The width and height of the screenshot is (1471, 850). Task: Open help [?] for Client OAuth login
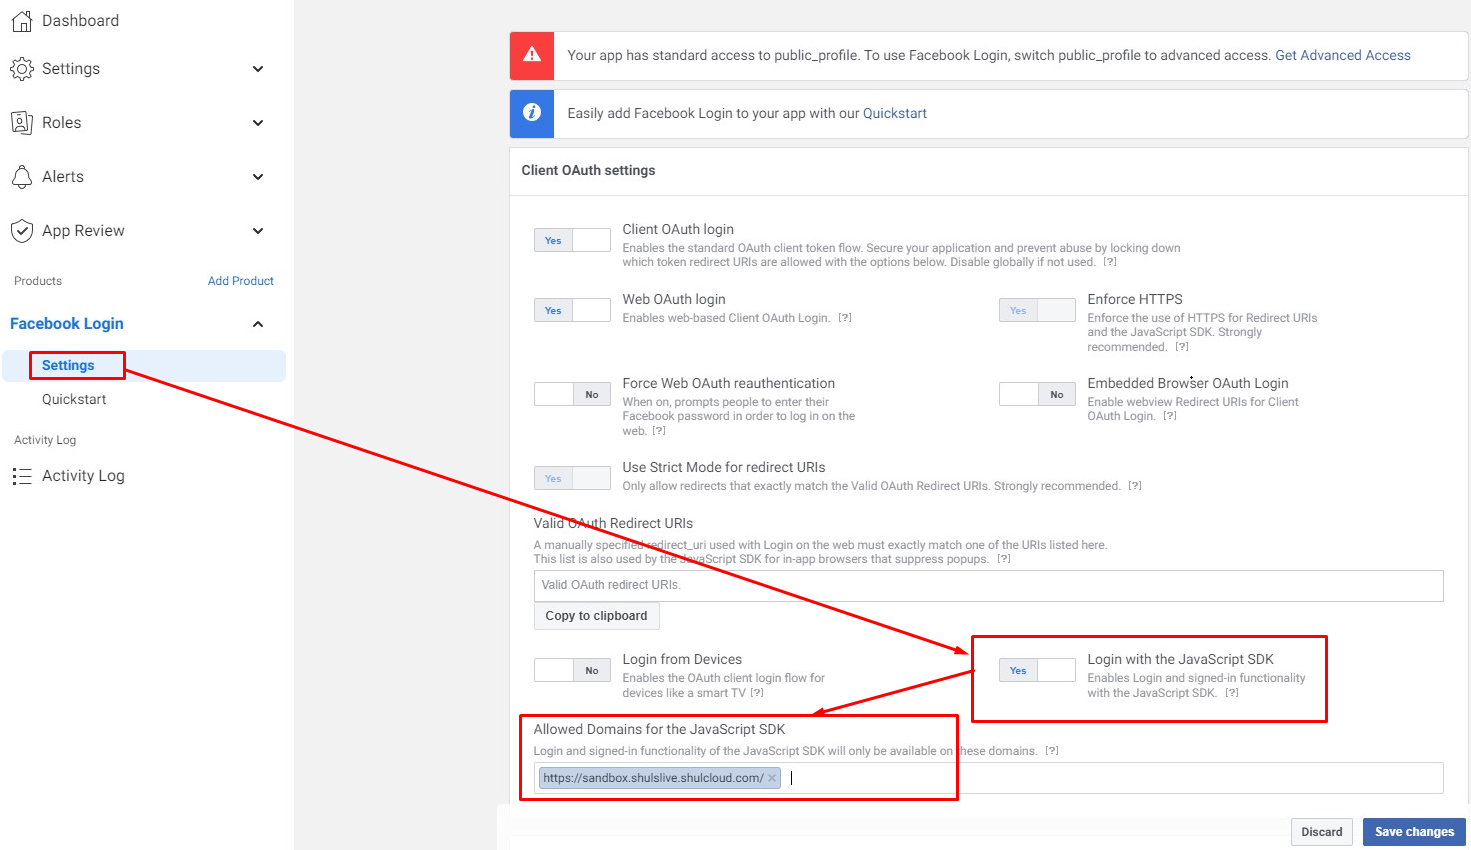point(1110,262)
